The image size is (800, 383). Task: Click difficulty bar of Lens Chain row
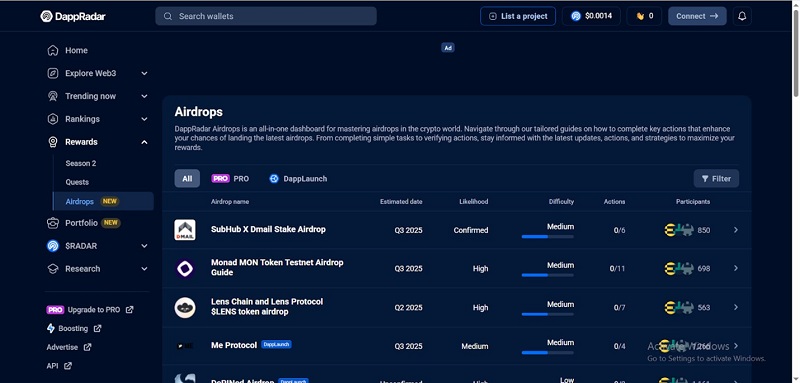point(547,314)
